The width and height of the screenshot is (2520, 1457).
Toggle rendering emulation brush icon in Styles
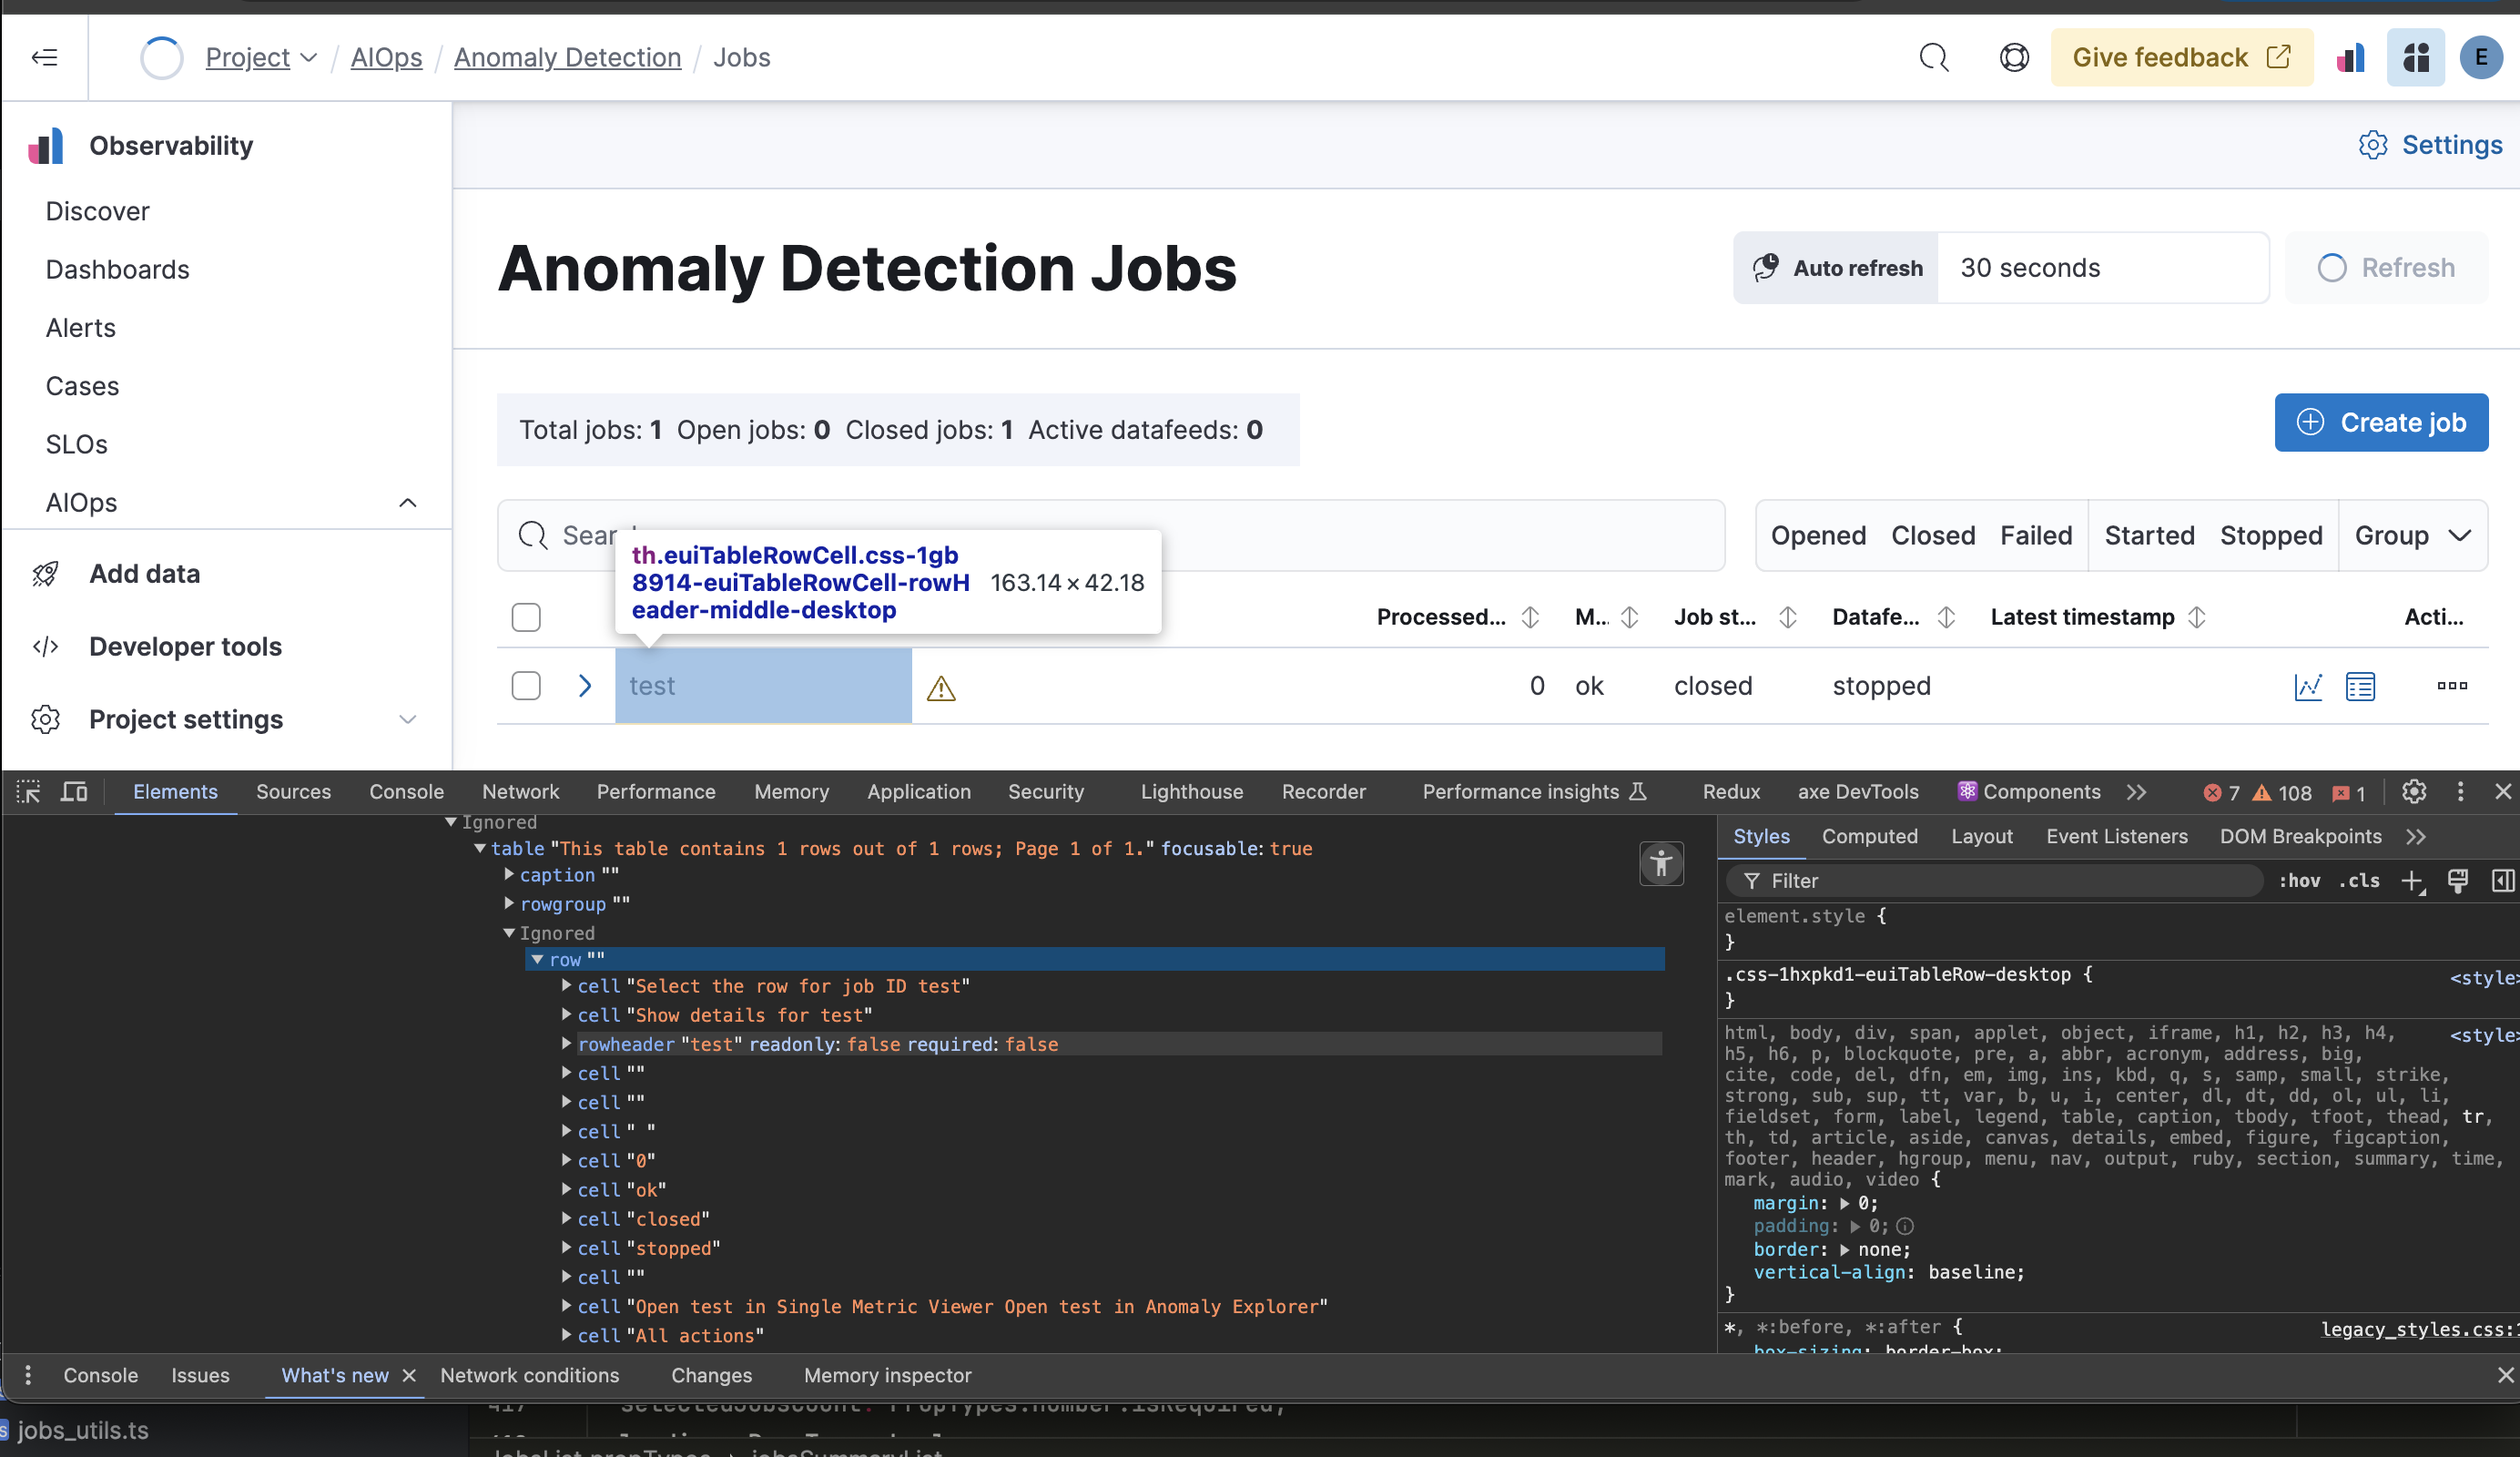[x=2457, y=881]
